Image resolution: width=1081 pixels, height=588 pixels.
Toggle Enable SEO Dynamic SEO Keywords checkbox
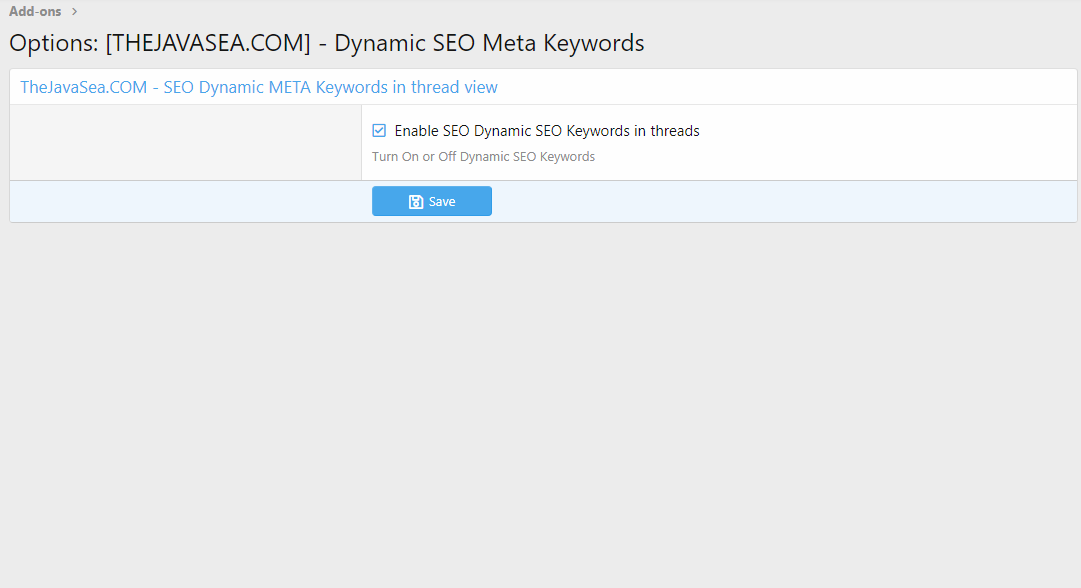point(379,131)
